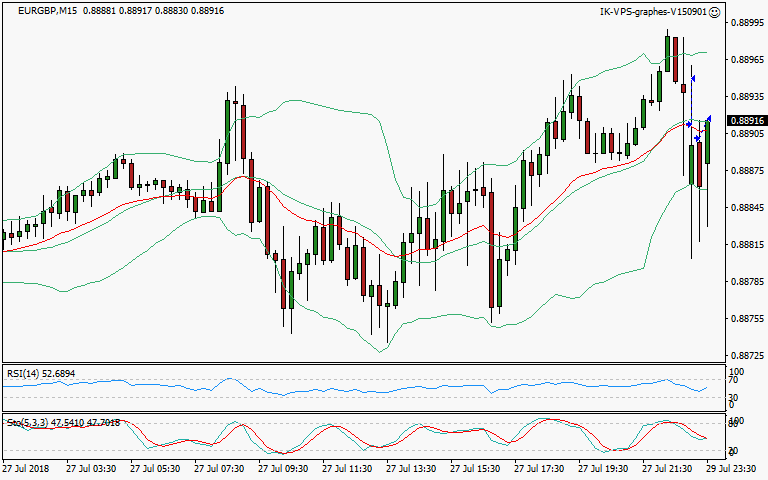768x480 pixels.
Task: Click the EURGBP,M15 chart title text
Action: (x=48, y=10)
